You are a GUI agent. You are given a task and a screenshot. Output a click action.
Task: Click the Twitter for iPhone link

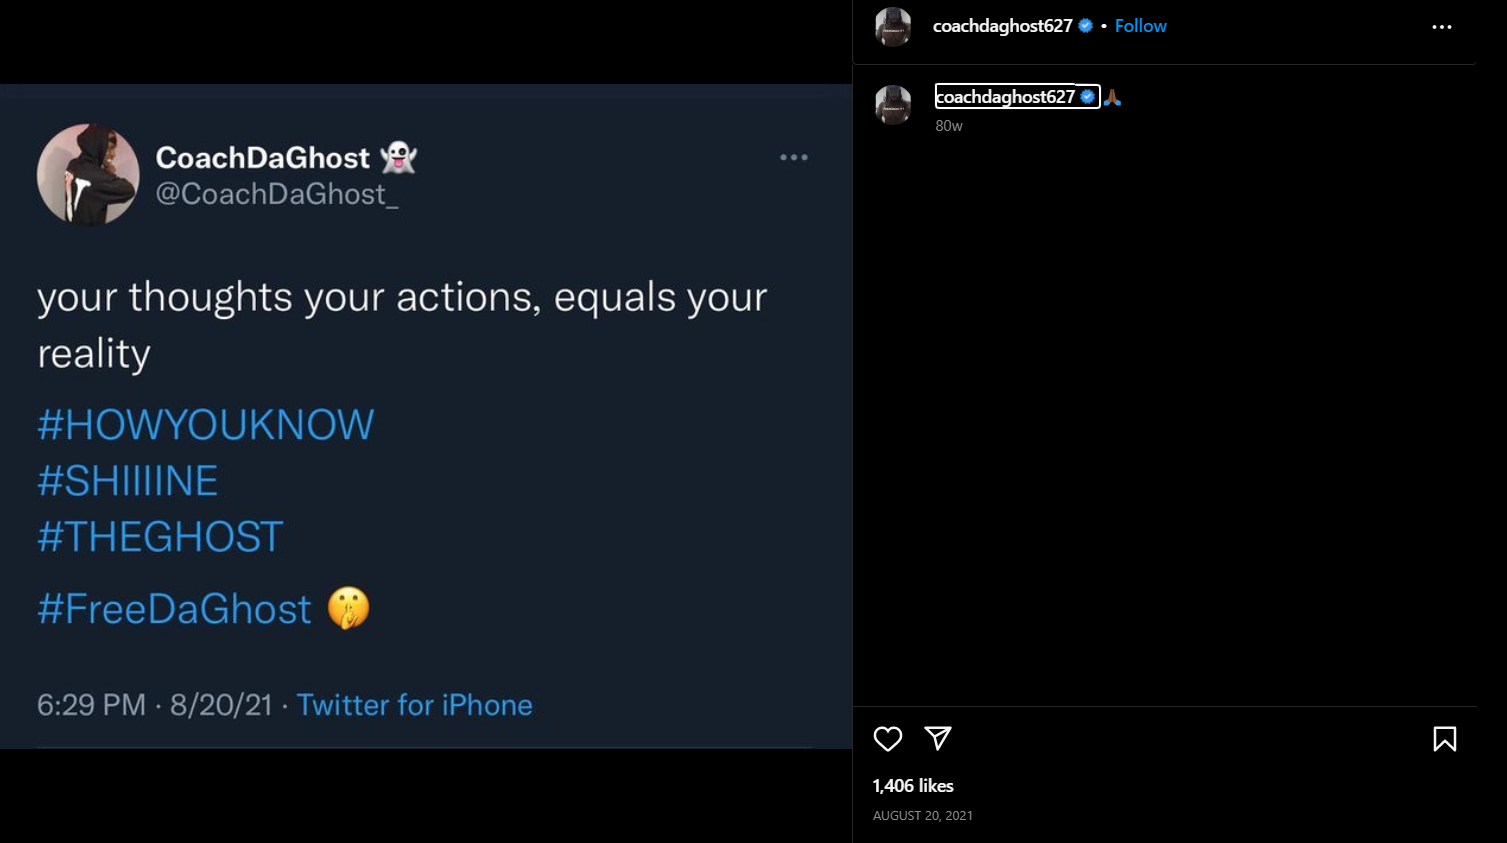click(x=414, y=705)
